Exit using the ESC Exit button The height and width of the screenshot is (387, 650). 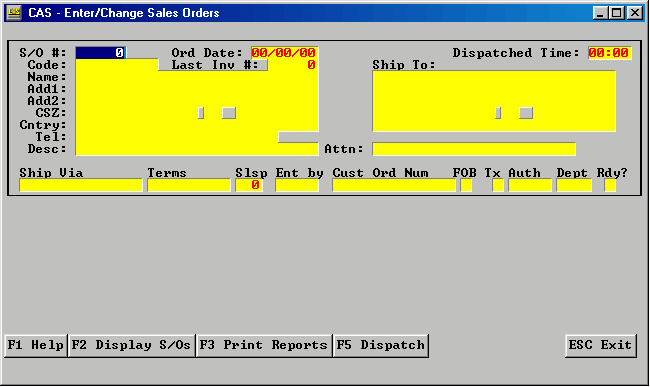click(x=600, y=345)
